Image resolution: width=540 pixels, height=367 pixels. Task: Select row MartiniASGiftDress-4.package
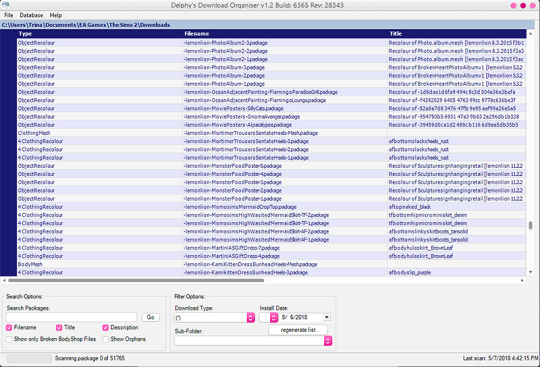[271, 256]
